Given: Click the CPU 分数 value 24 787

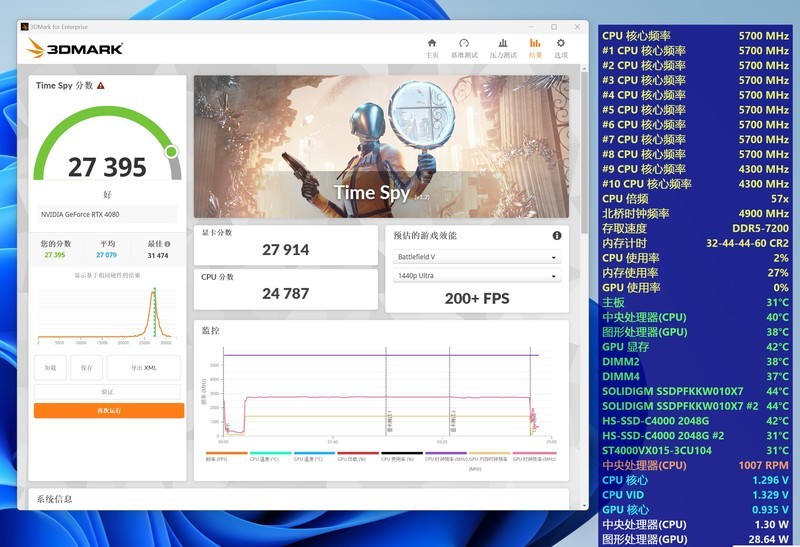Looking at the screenshot, I should click(x=286, y=293).
